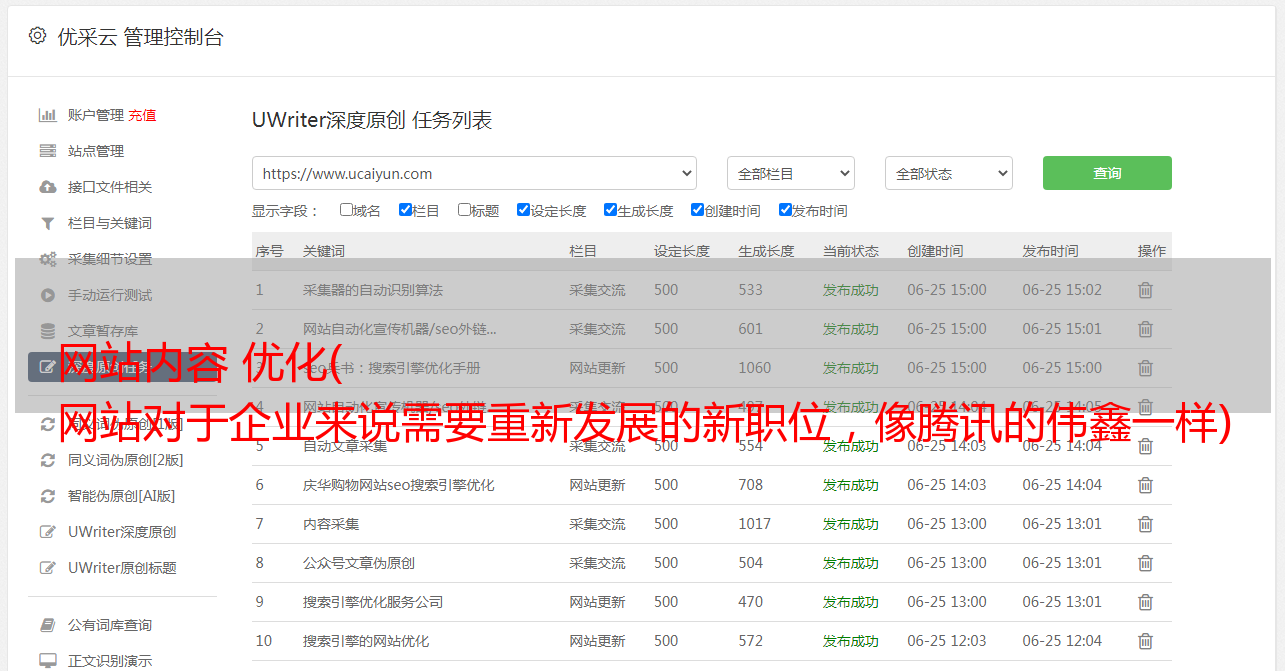Open 同义词伪原创[2版] menu item
The height and width of the screenshot is (671, 1285).
(x=126, y=460)
